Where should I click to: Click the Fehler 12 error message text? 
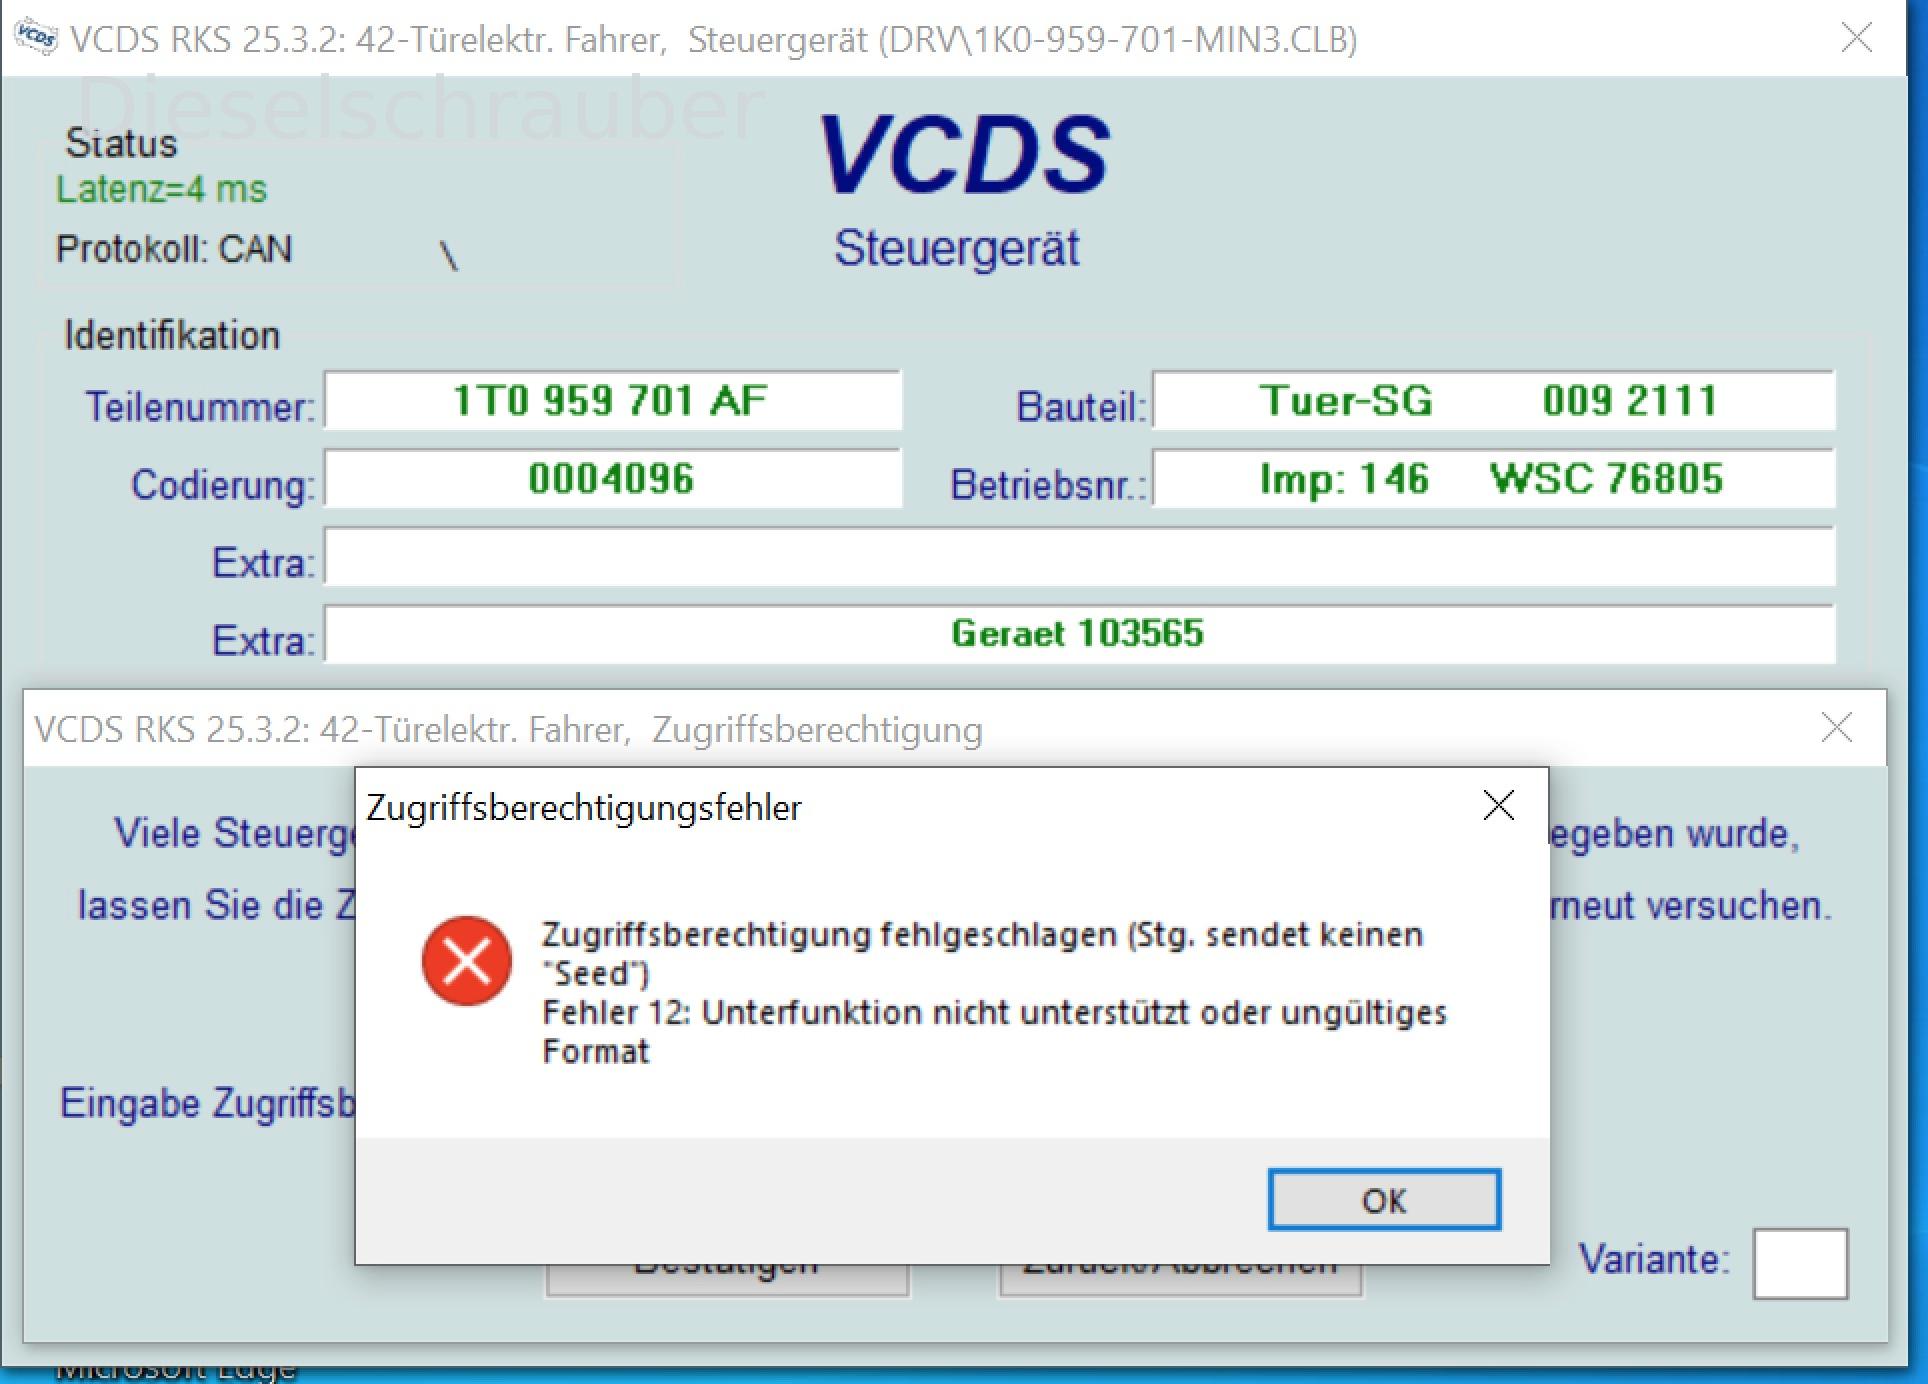tap(994, 1031)
